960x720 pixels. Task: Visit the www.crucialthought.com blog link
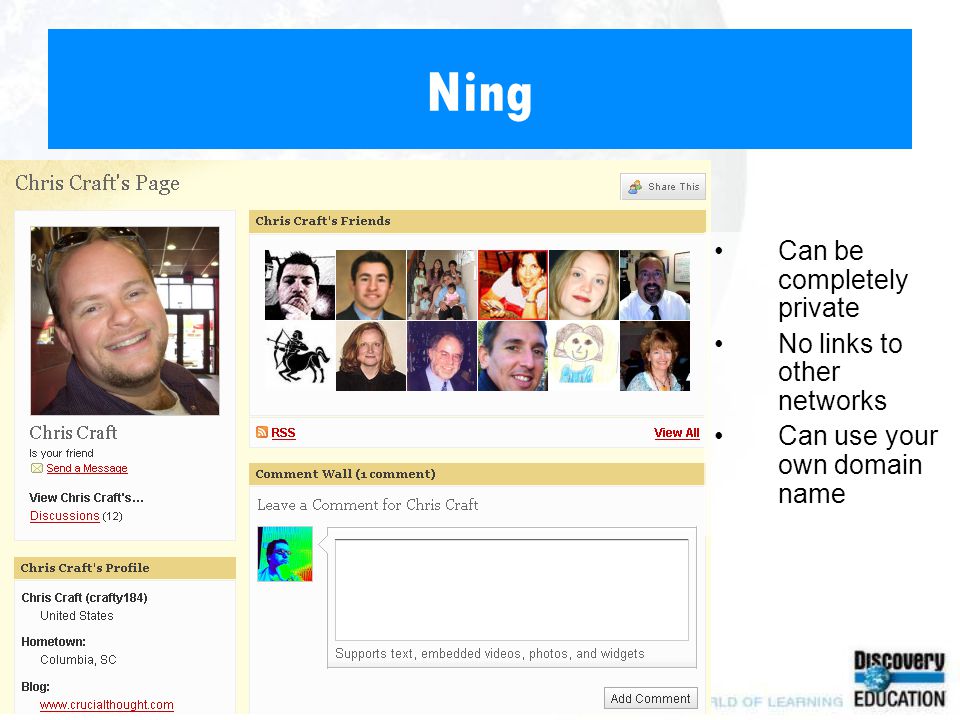click(x=107, y=705)
